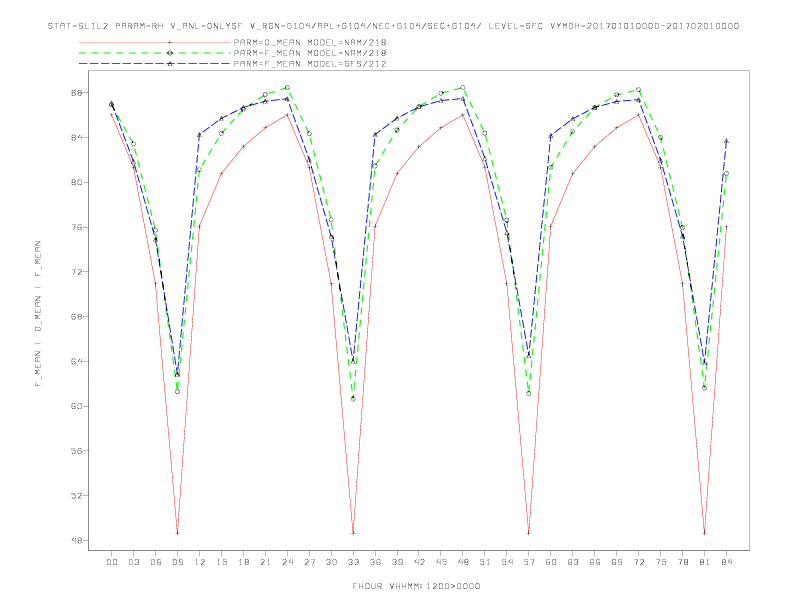The width and height of the screenshot is (792, 612).
Task: Click x-axis tick label 03
Action: pyautogui.click(x=133, y=562)
